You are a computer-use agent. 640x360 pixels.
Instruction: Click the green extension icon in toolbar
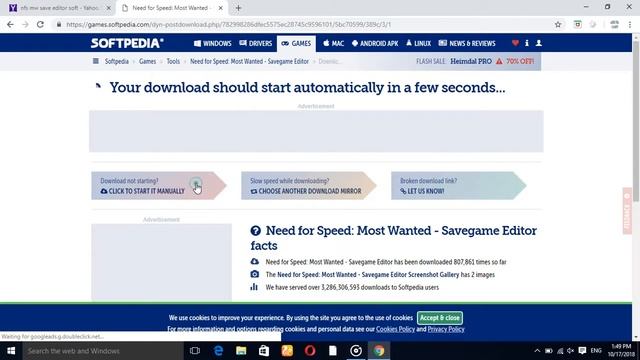tap(578, 24)
